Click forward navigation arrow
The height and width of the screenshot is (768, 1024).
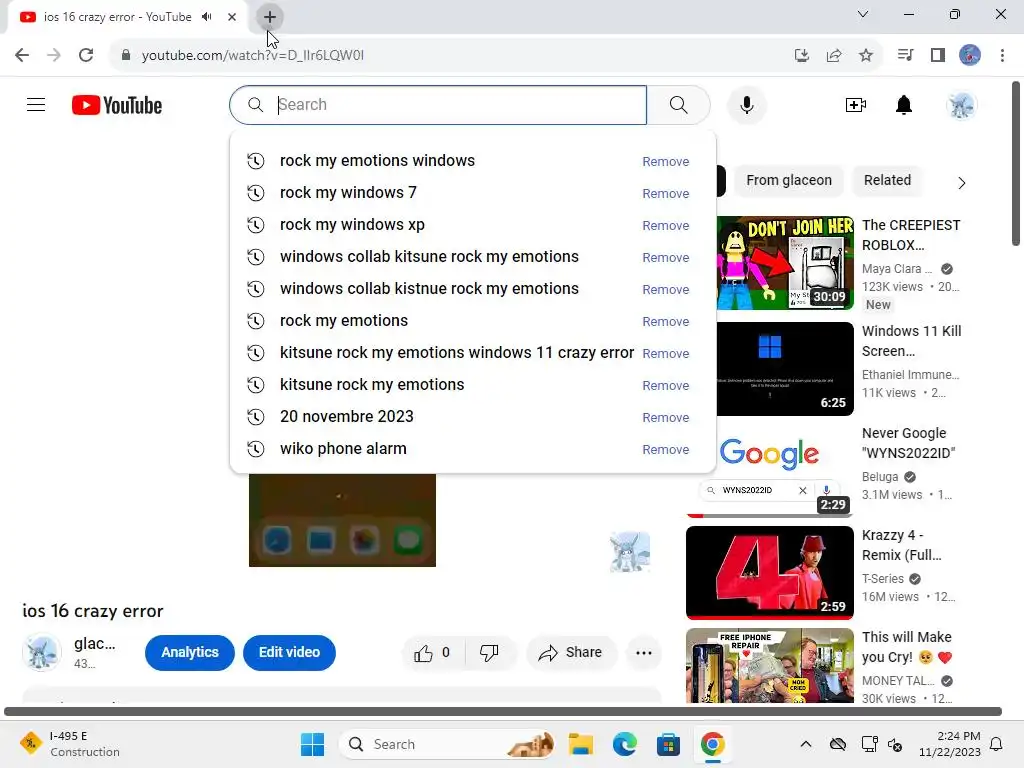[x=54, y=55]
